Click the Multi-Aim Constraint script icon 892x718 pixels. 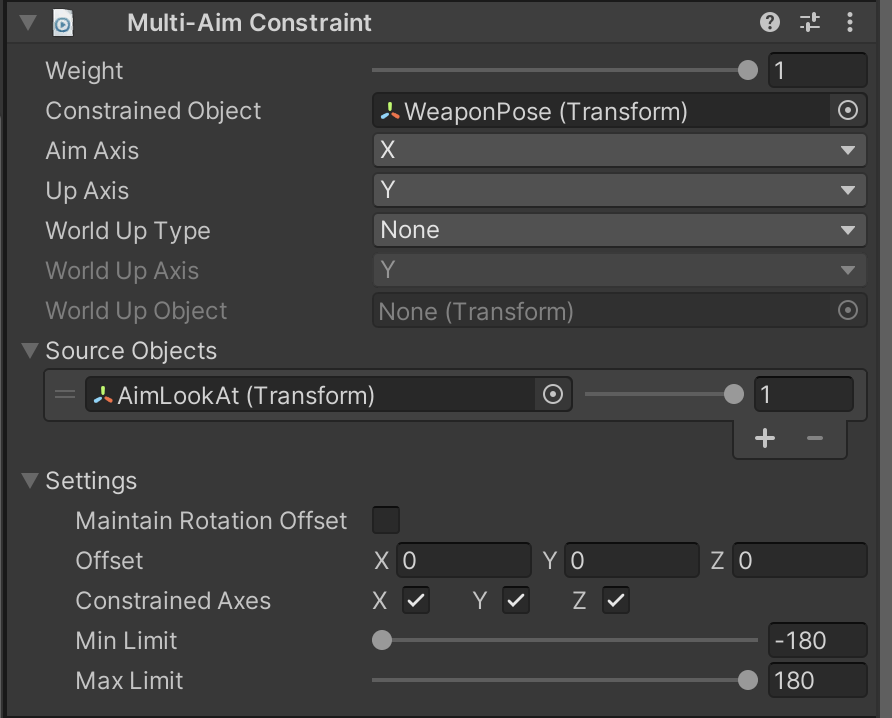point(63,24)
